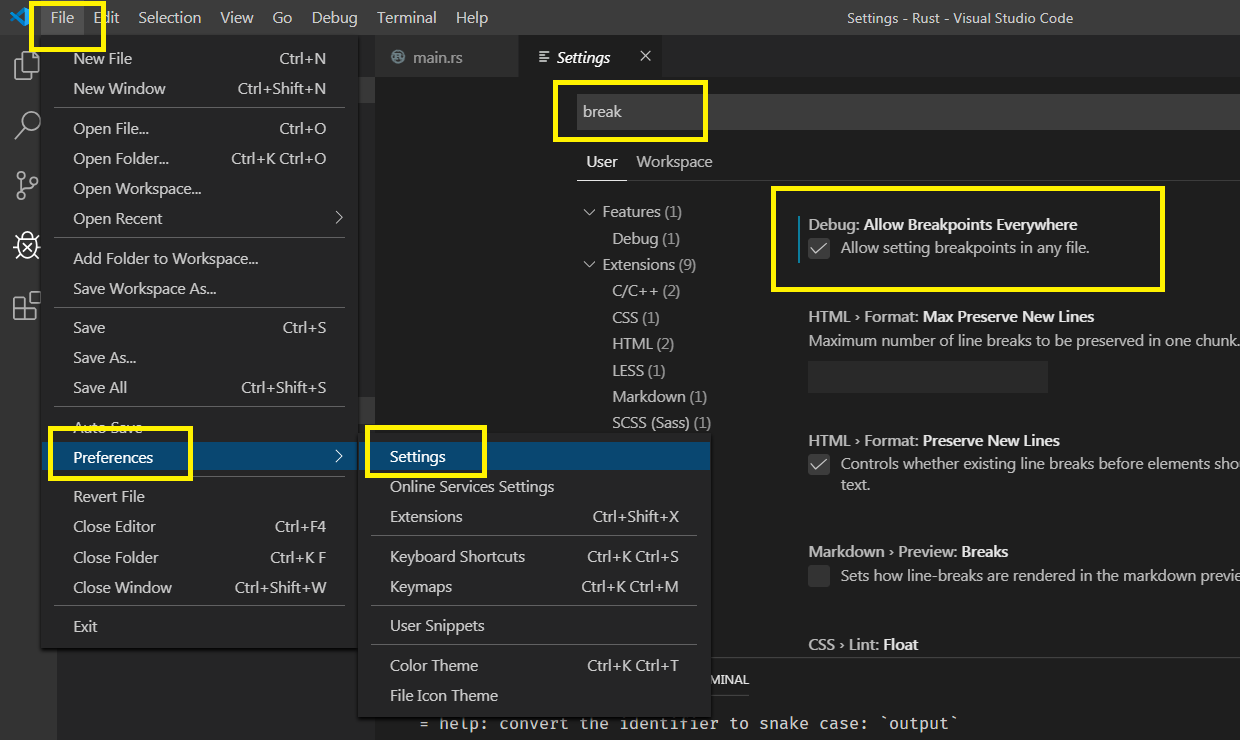1240x740 pixels.
Task: Collapse the Extensions (9) tree group
Action: [589, 265]
